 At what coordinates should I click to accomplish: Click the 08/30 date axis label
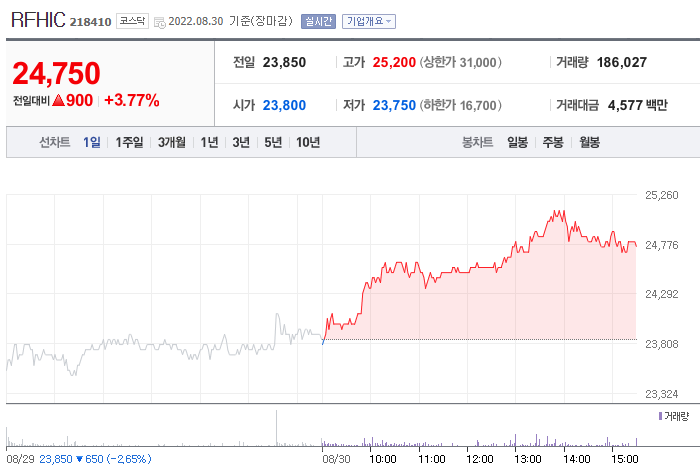tap(337, 459)
